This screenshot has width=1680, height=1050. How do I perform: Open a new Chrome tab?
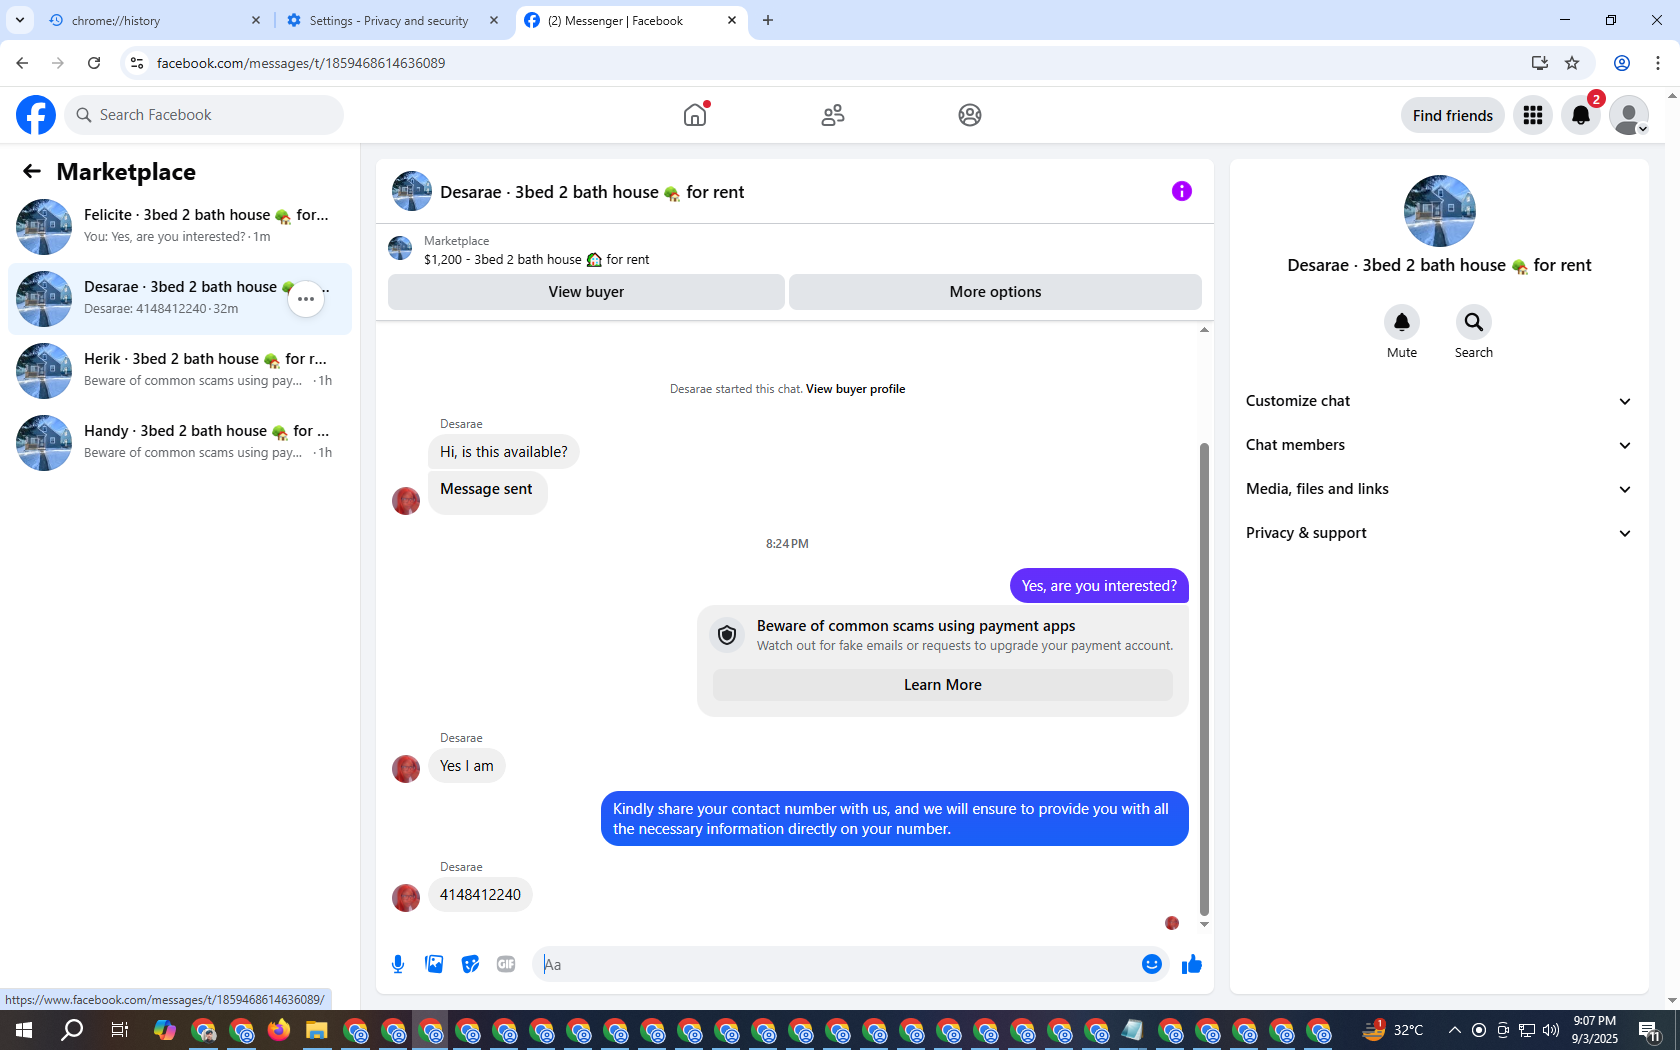tap(768, 20)
